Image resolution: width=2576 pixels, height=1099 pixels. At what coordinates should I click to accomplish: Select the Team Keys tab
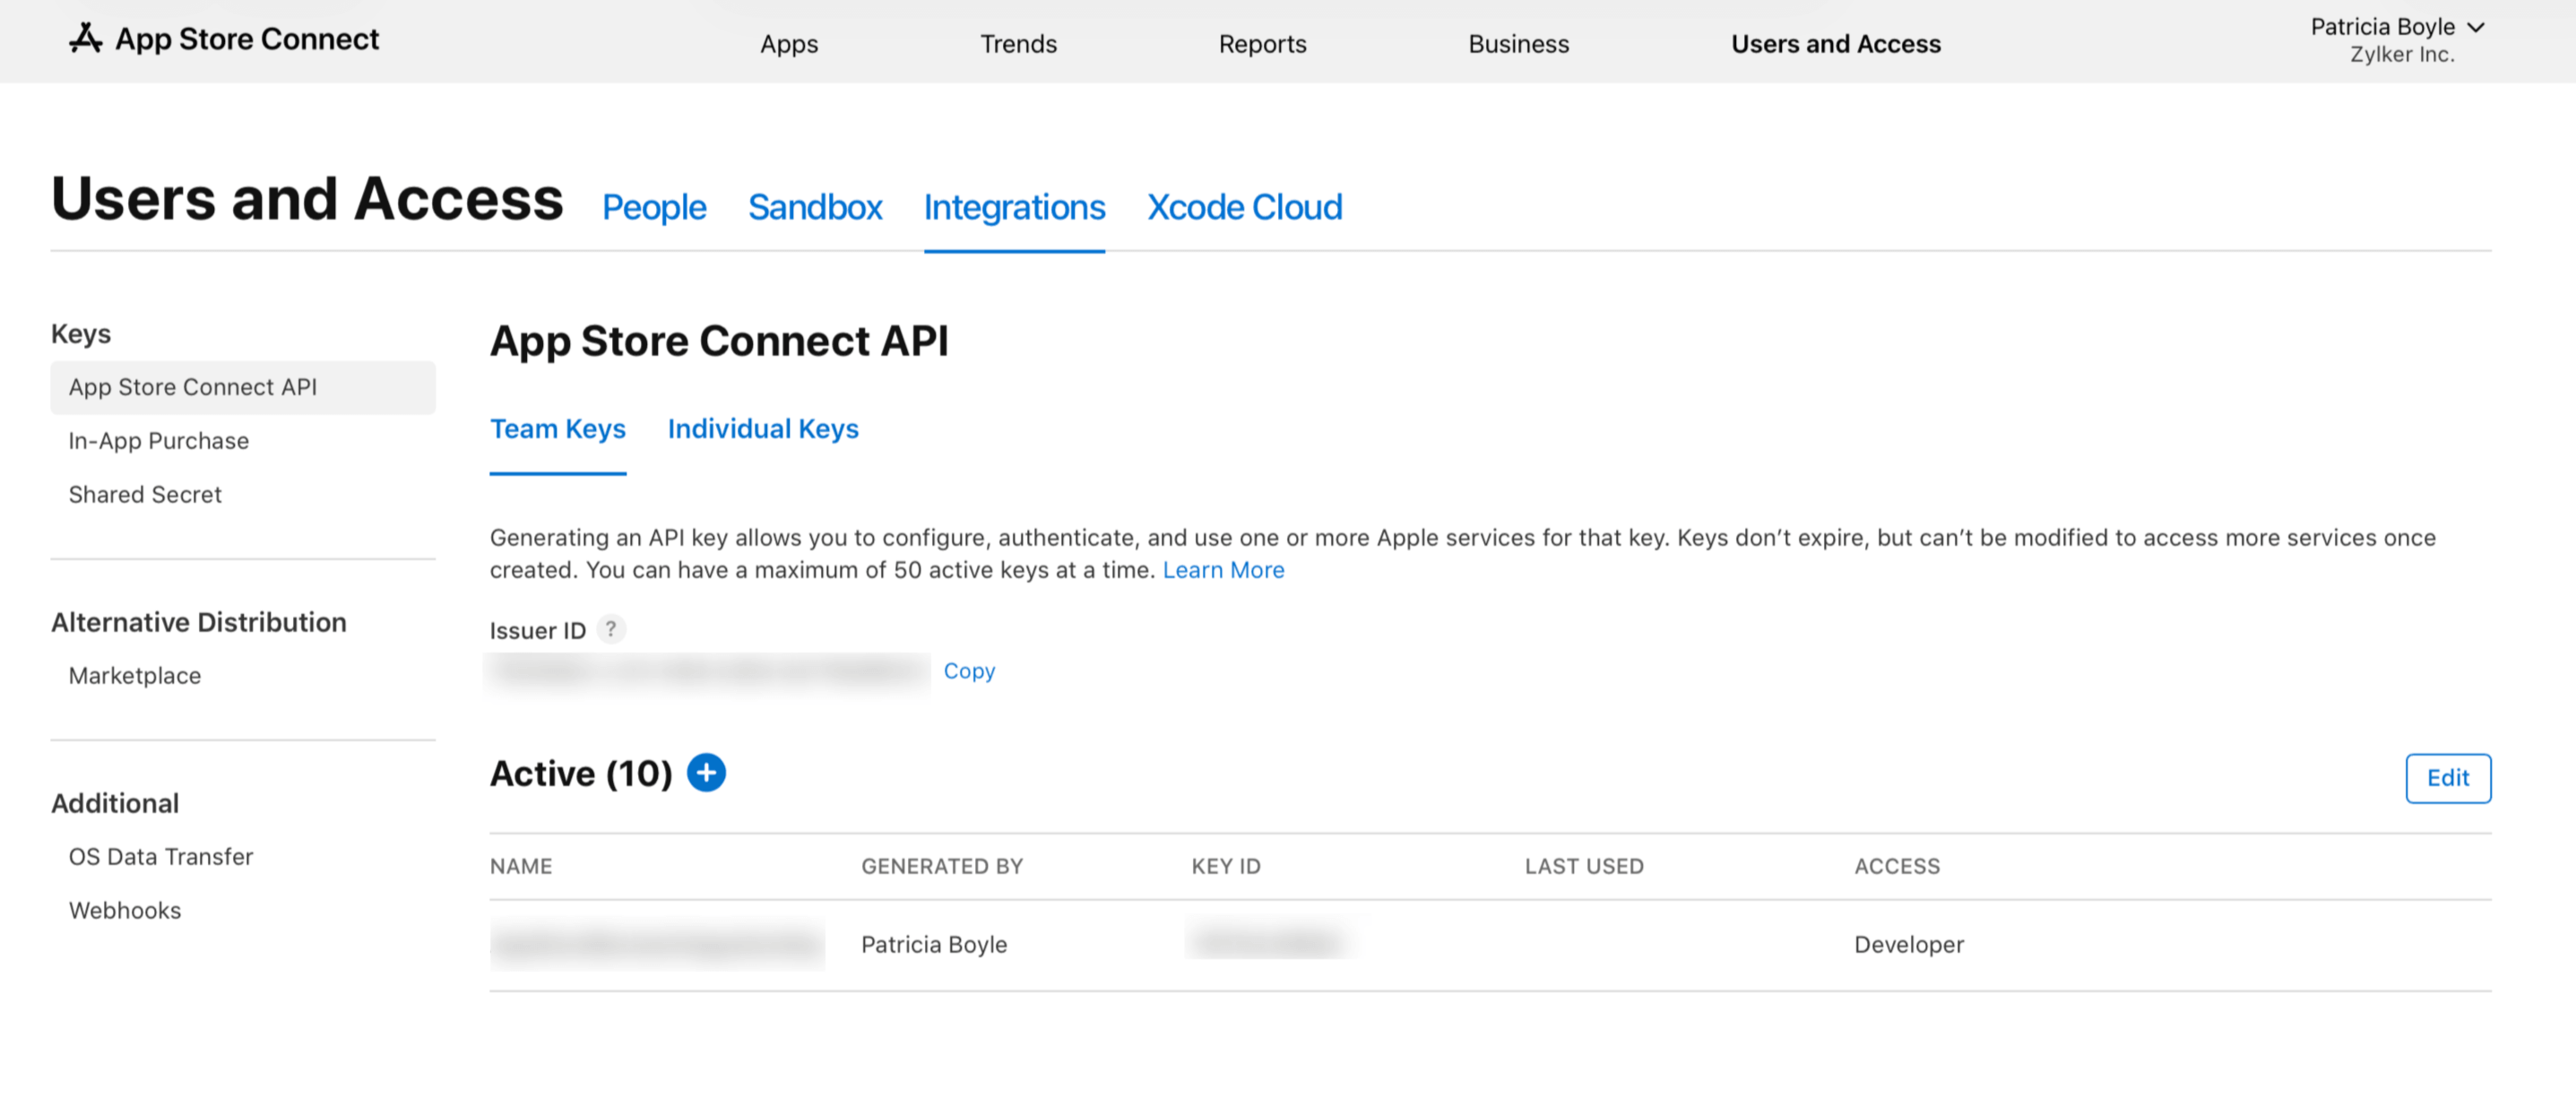(557, 429)
